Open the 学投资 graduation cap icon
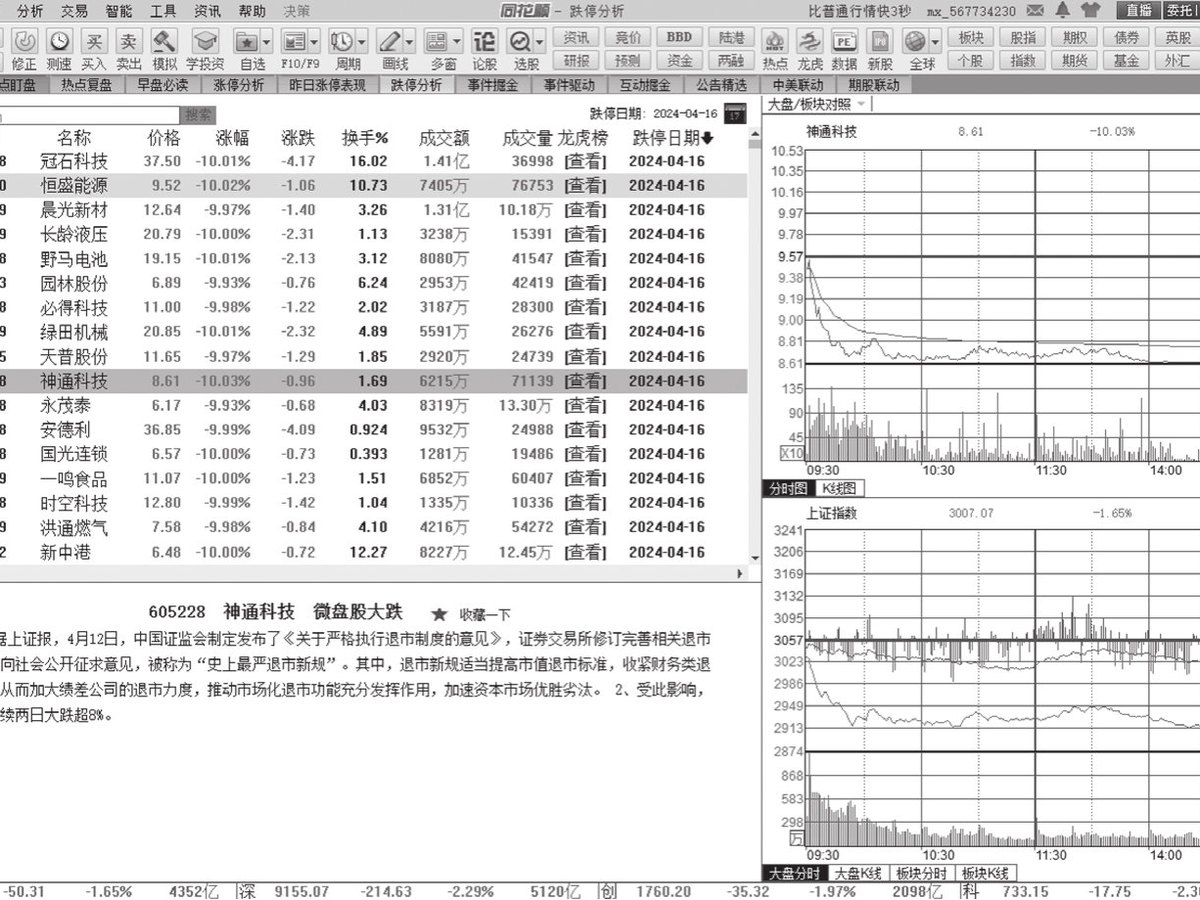 coord(205,42)
